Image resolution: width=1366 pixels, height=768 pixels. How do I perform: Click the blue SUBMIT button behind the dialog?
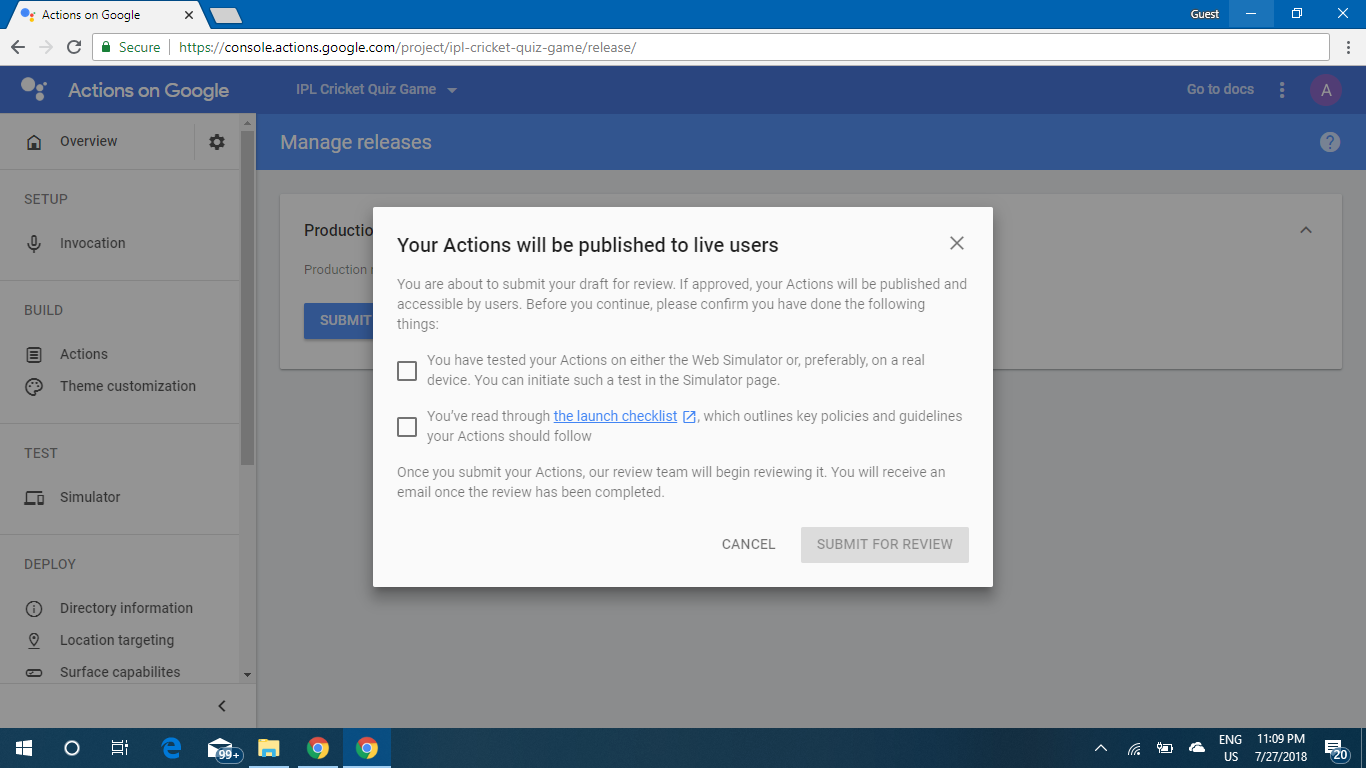[339, 320]
